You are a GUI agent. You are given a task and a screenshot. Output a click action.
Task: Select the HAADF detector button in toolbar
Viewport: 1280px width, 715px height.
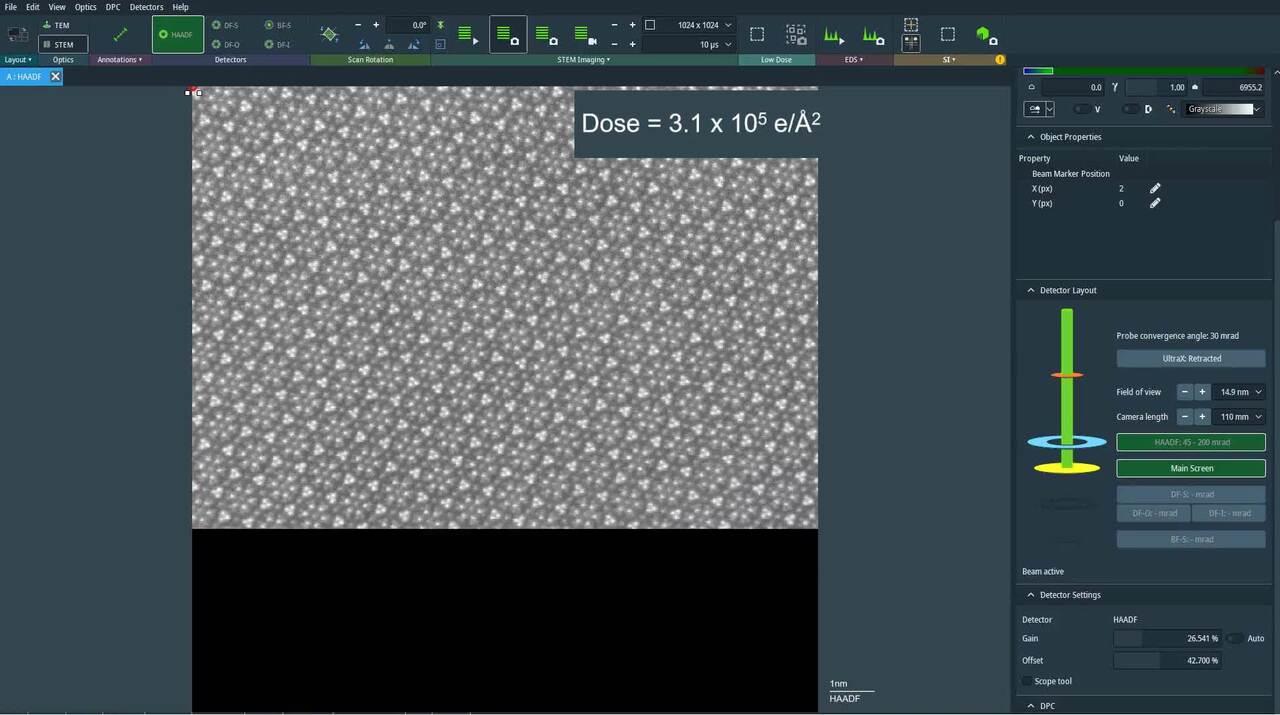click(x=177, y=34)
